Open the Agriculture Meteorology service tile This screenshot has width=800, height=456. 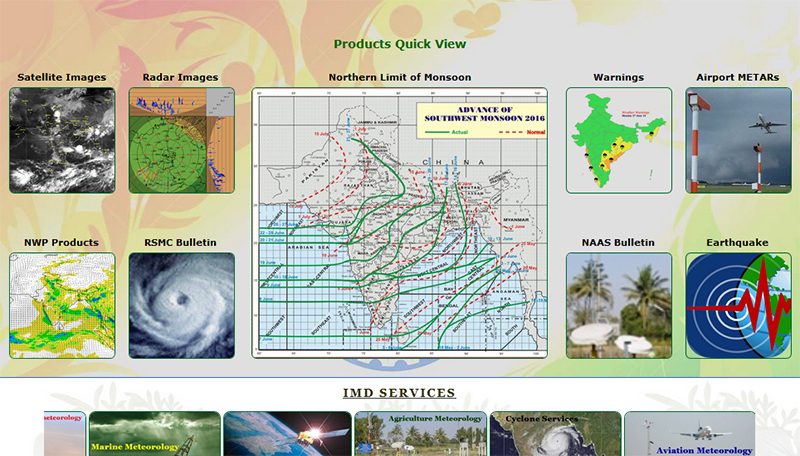[420, 434]
